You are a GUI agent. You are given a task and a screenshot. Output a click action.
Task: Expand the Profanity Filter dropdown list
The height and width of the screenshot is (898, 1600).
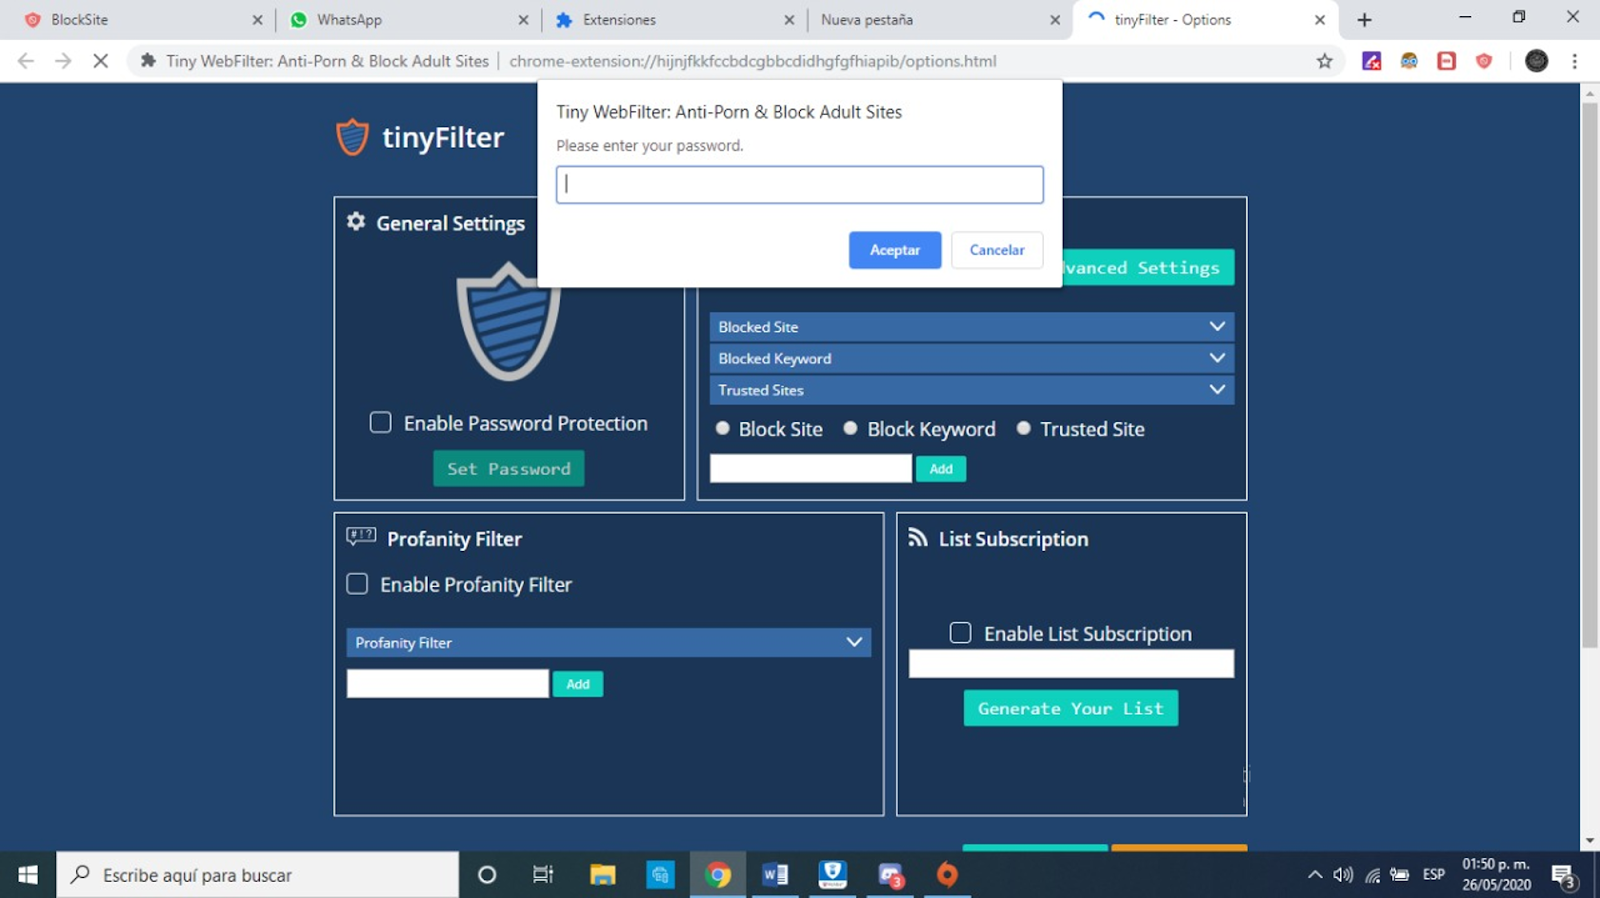pos(608,642)
